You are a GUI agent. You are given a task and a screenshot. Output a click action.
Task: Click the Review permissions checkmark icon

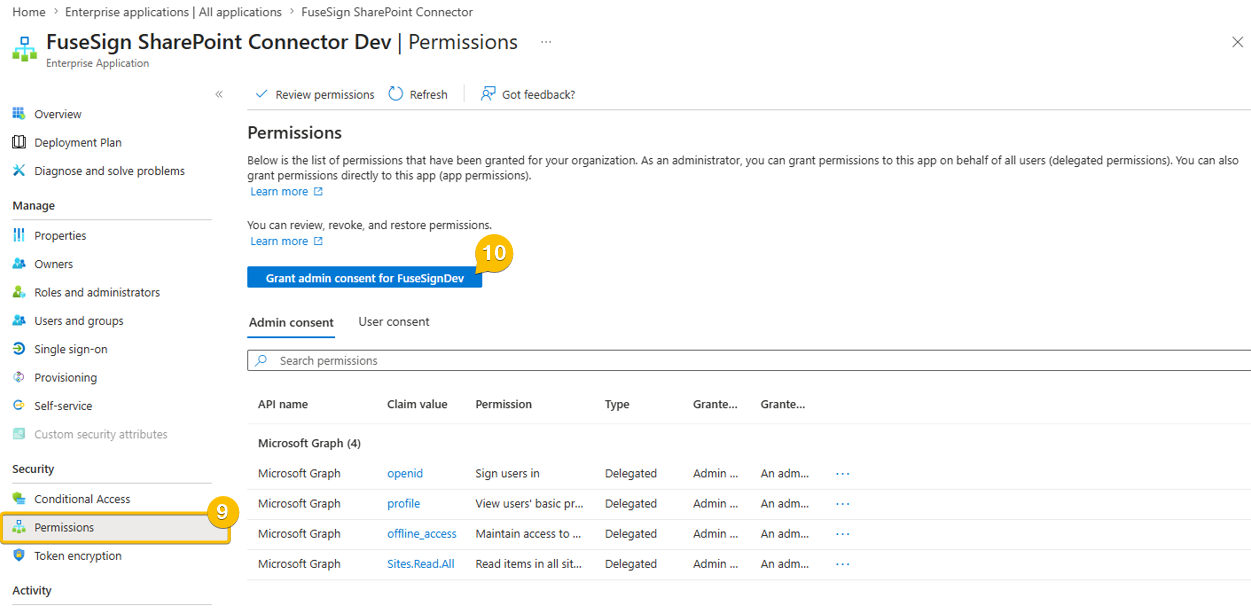[x=262, y=94]
